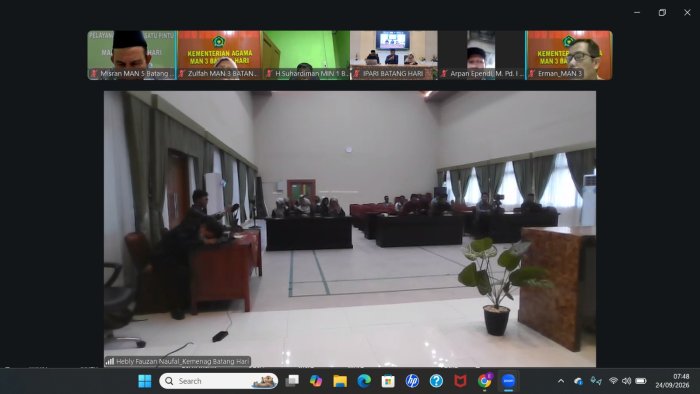Select Misran MAN 5 Batang participant video
The image size is (700, 394).
tap(132, 55)
